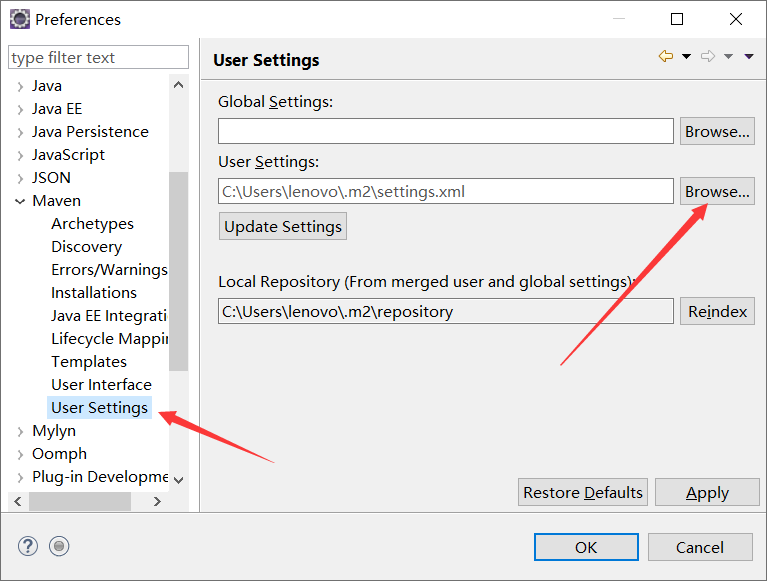This screenshot has width=767, height=581.
Task: Select the JSON category label
Action: point(51,178)
